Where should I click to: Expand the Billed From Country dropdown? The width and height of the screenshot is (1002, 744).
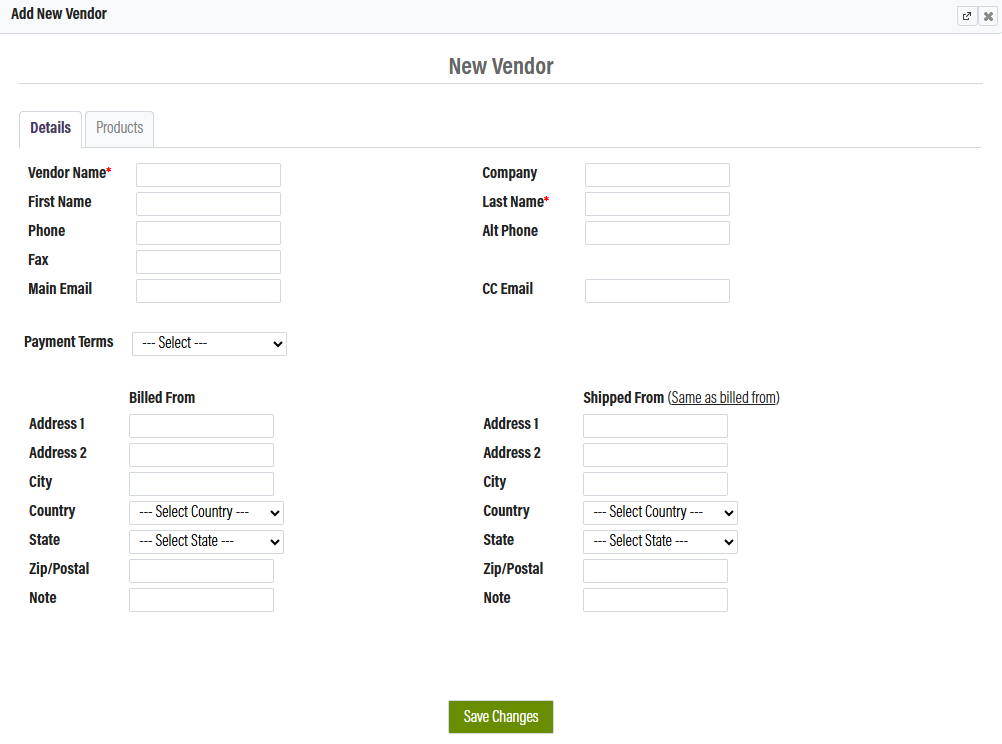click(206, 512)
